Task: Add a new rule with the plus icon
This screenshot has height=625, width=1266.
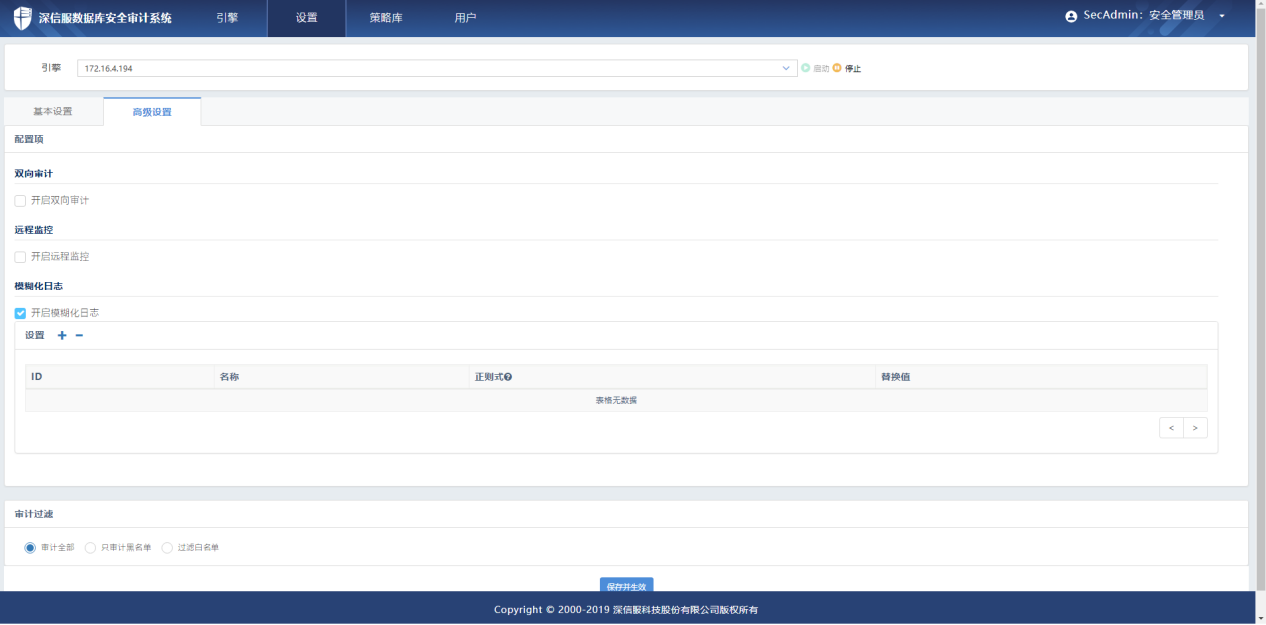Action: tap(62, 335)
